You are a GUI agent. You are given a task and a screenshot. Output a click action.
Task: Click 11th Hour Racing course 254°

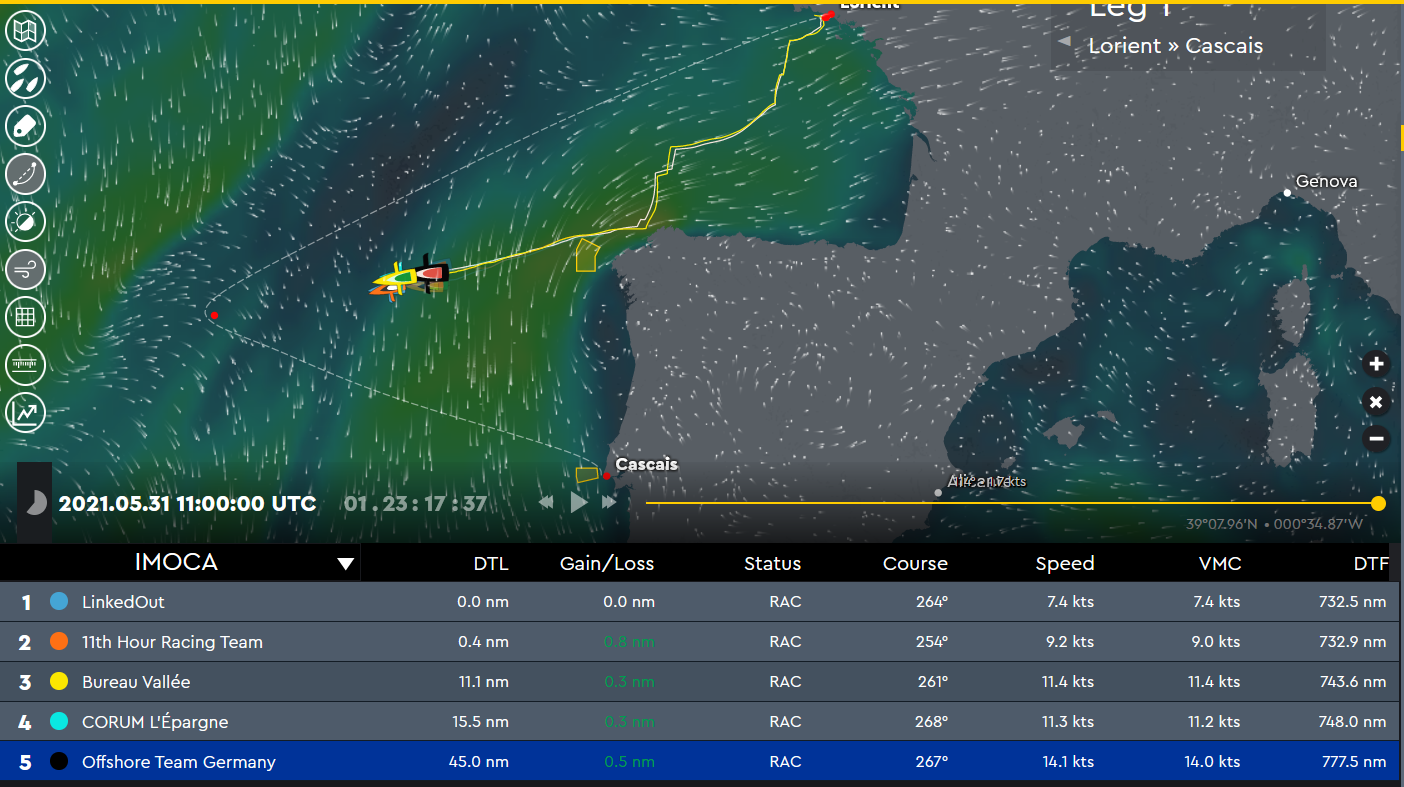point(931,642)
